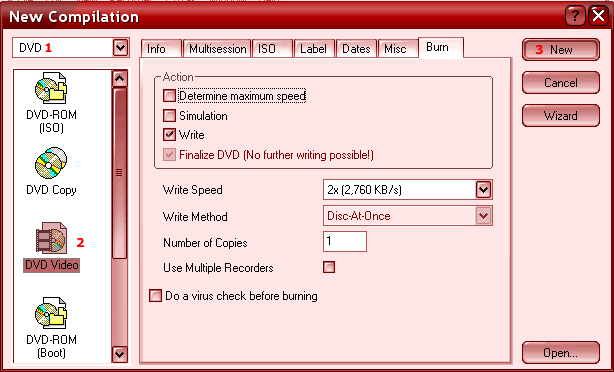Click the New button
Viewport: 614px width, 372px height.
click(x=561, y=50)
